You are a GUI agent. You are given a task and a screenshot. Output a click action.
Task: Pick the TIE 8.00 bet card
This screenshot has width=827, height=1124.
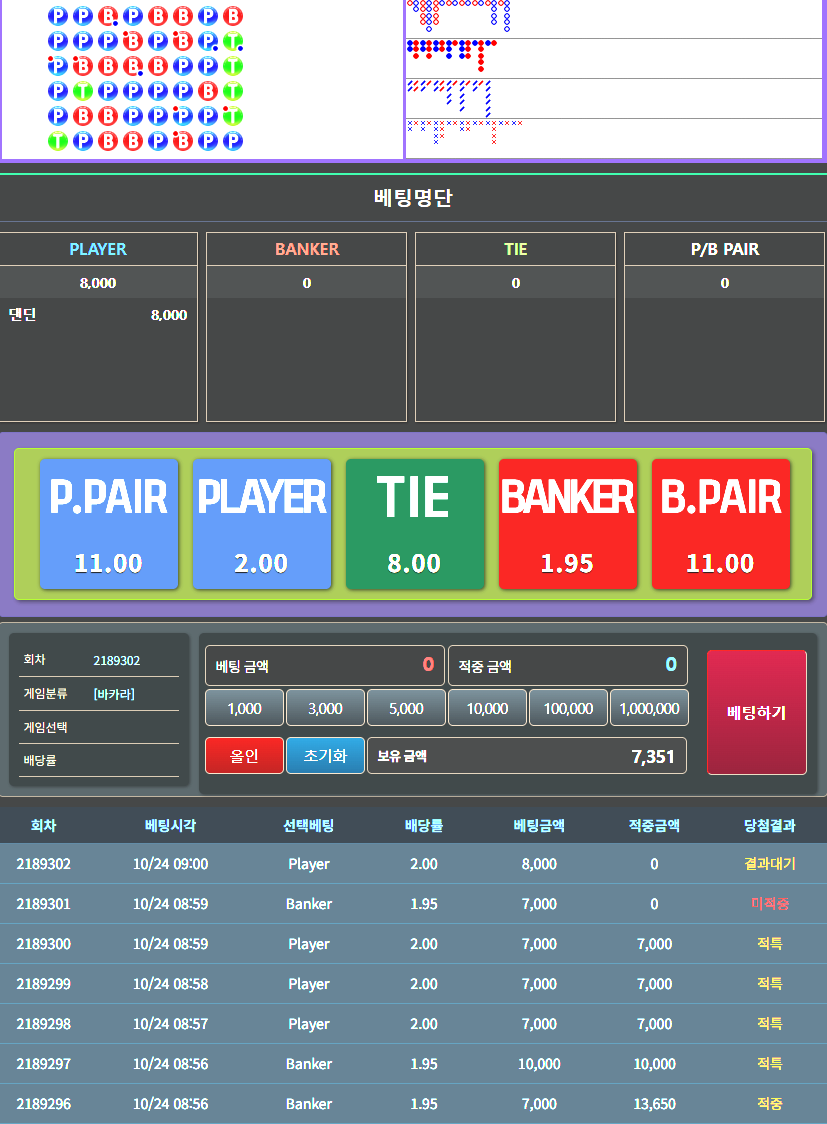[415, 524]
